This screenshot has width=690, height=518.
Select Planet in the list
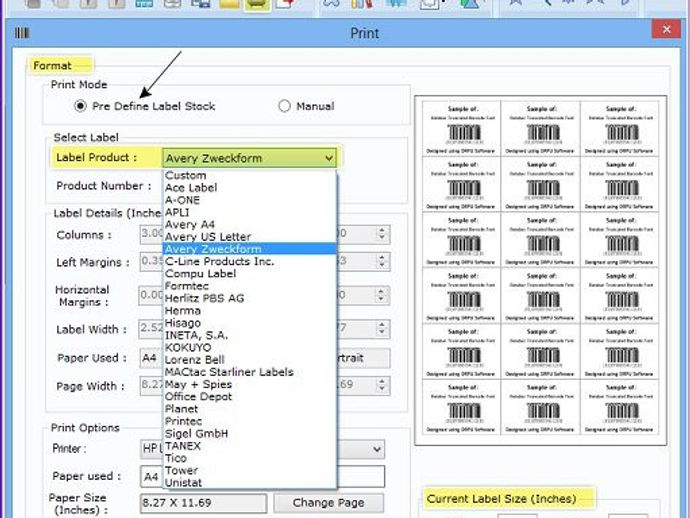coord(250,409)
